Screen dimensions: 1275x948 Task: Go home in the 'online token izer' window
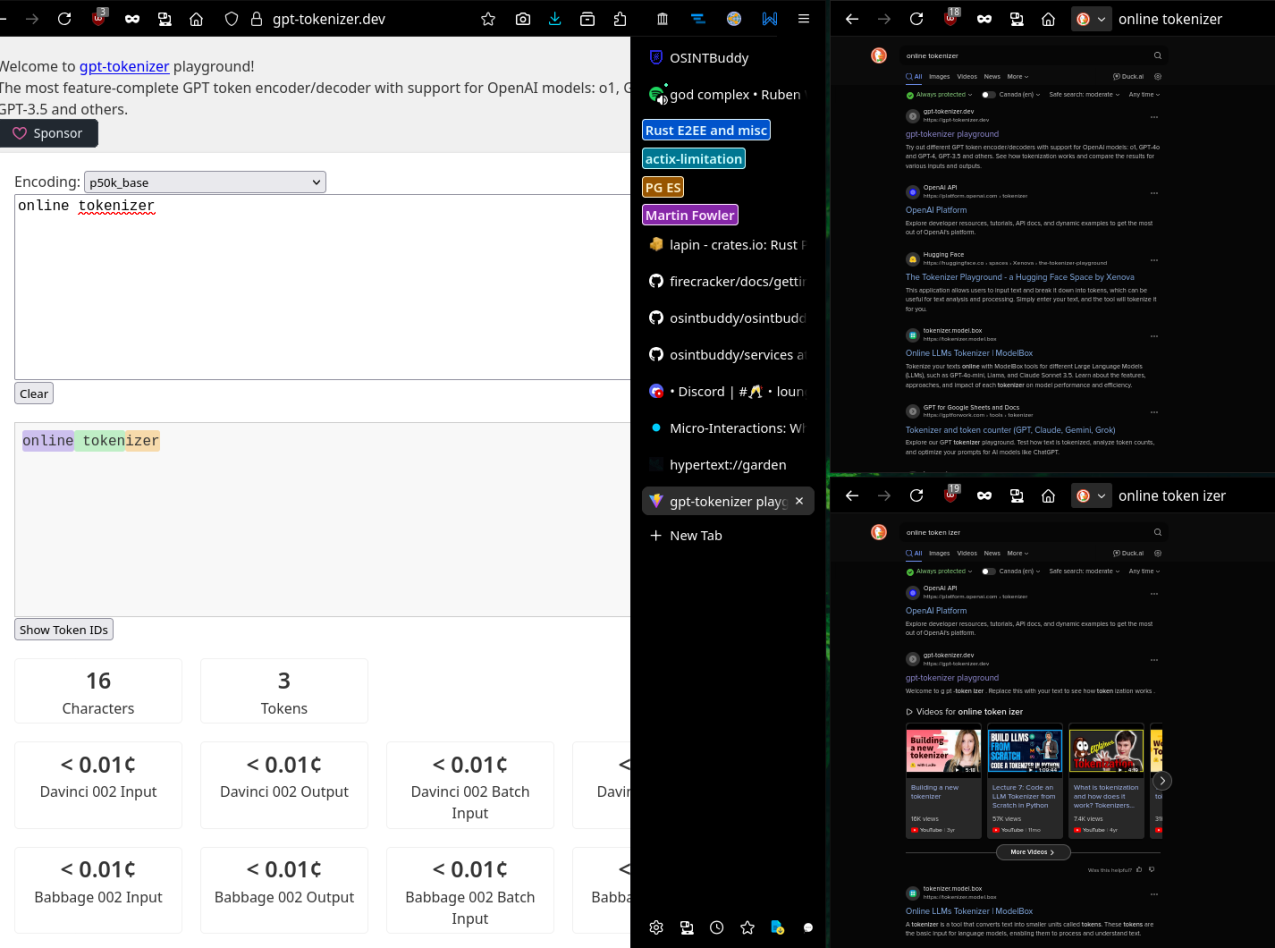1048,496
